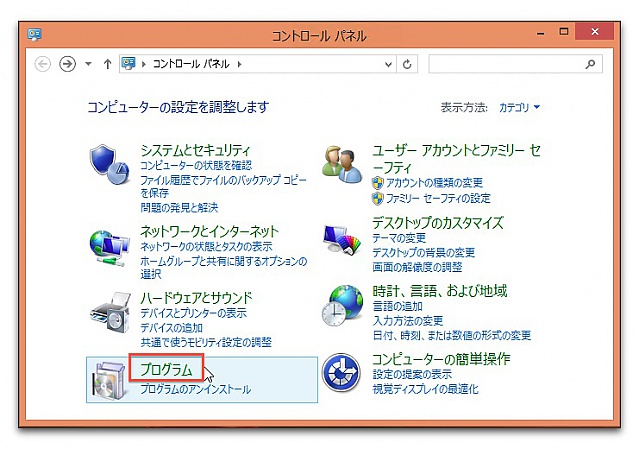Open 日付、時刻、または数値の形式の変更 link
The width and height of the screenshot is (639, 449).
[452, 335]
